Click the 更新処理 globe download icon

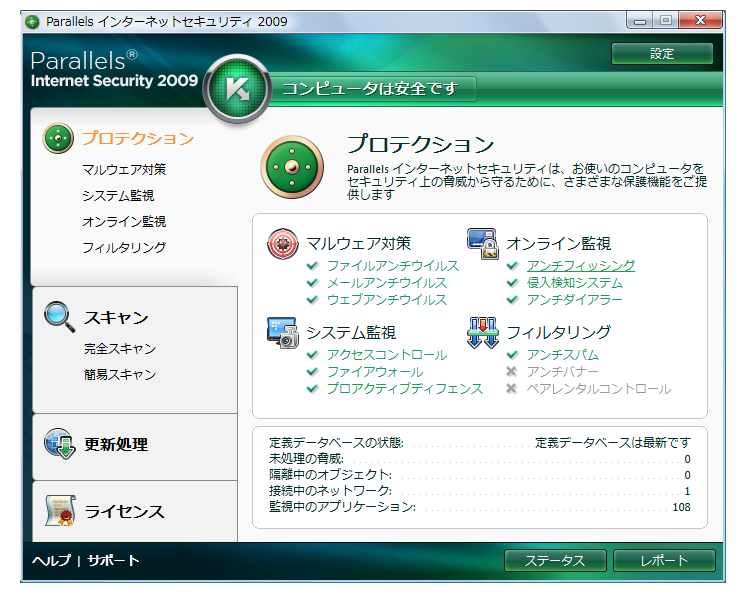point(59,444)
